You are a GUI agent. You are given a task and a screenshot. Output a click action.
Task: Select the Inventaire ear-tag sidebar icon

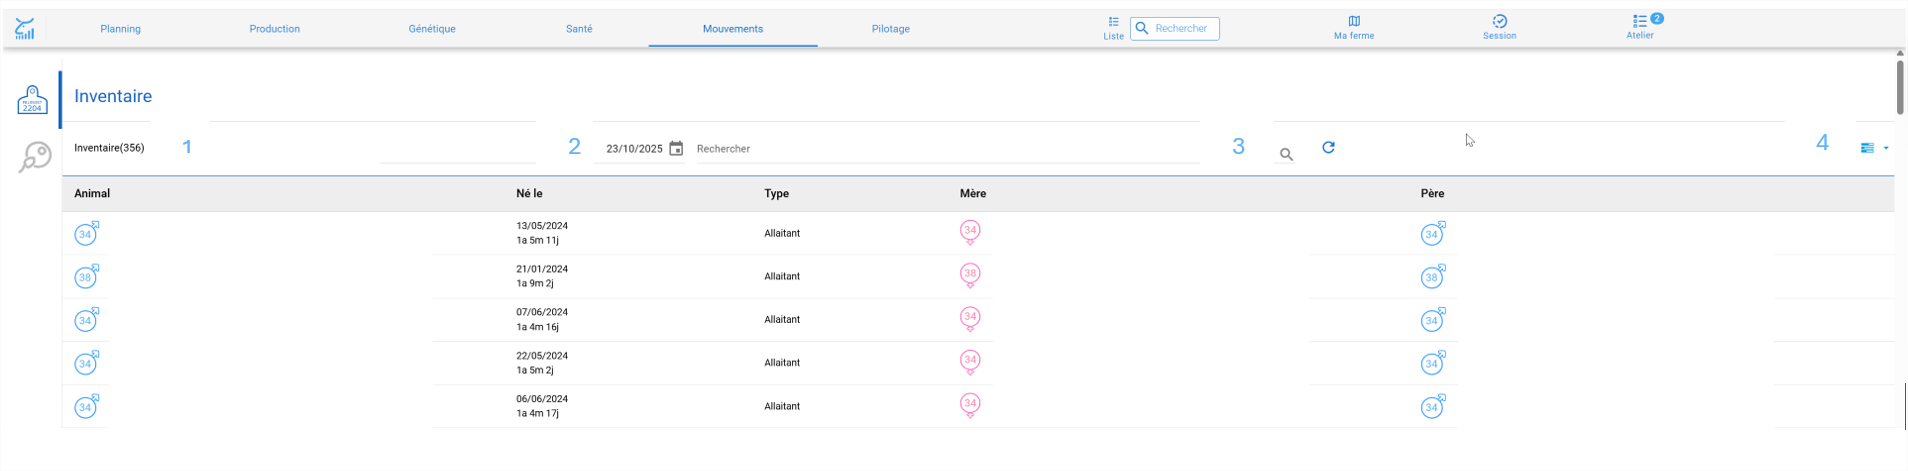pyautogui.click(x=32, y=100)
